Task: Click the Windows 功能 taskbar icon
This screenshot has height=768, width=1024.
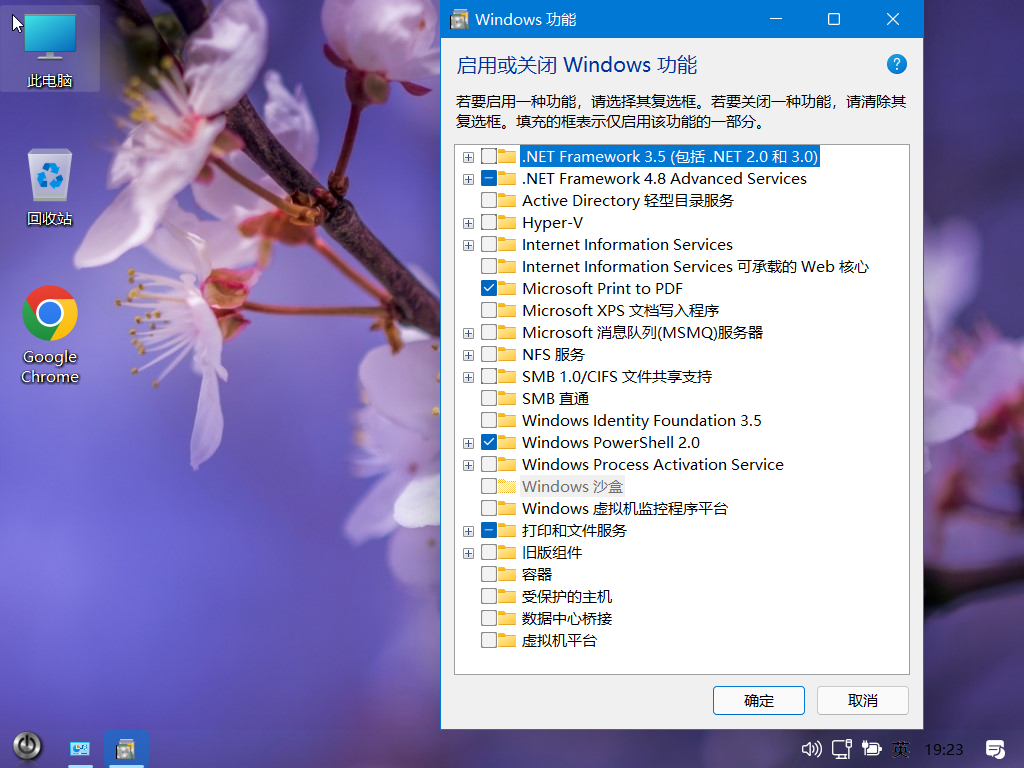Action: click(125, 748)
